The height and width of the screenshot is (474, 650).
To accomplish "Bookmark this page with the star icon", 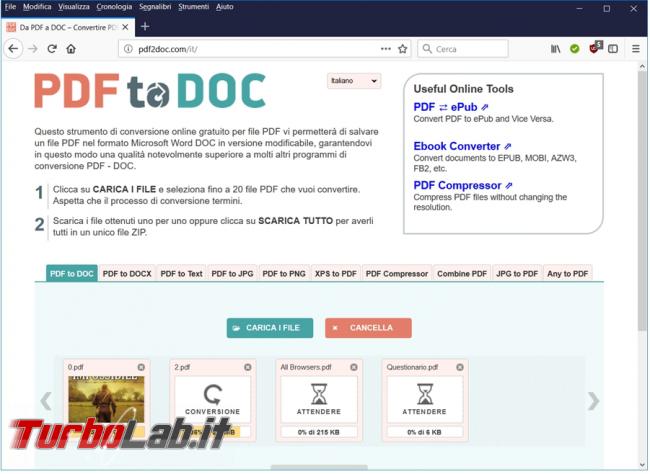I will click(x=402, y=49).
